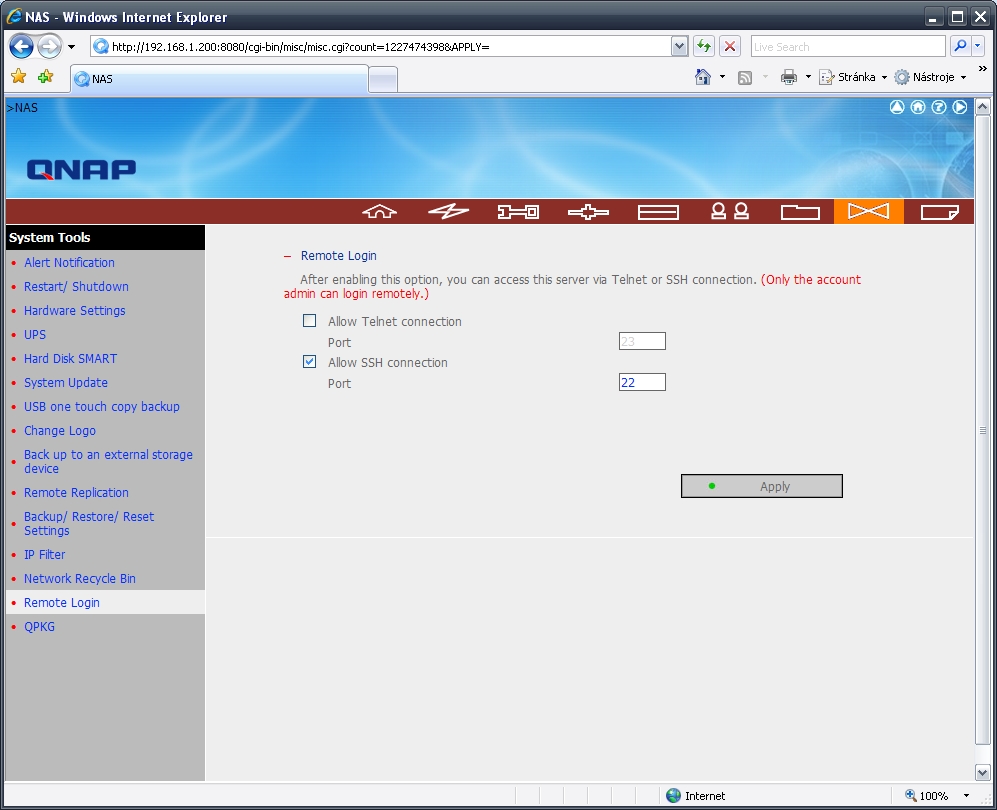The height and width of the screenshot is (810, 997).
Task: Select the highlighted System Tools icon
Action: [869, 211]
